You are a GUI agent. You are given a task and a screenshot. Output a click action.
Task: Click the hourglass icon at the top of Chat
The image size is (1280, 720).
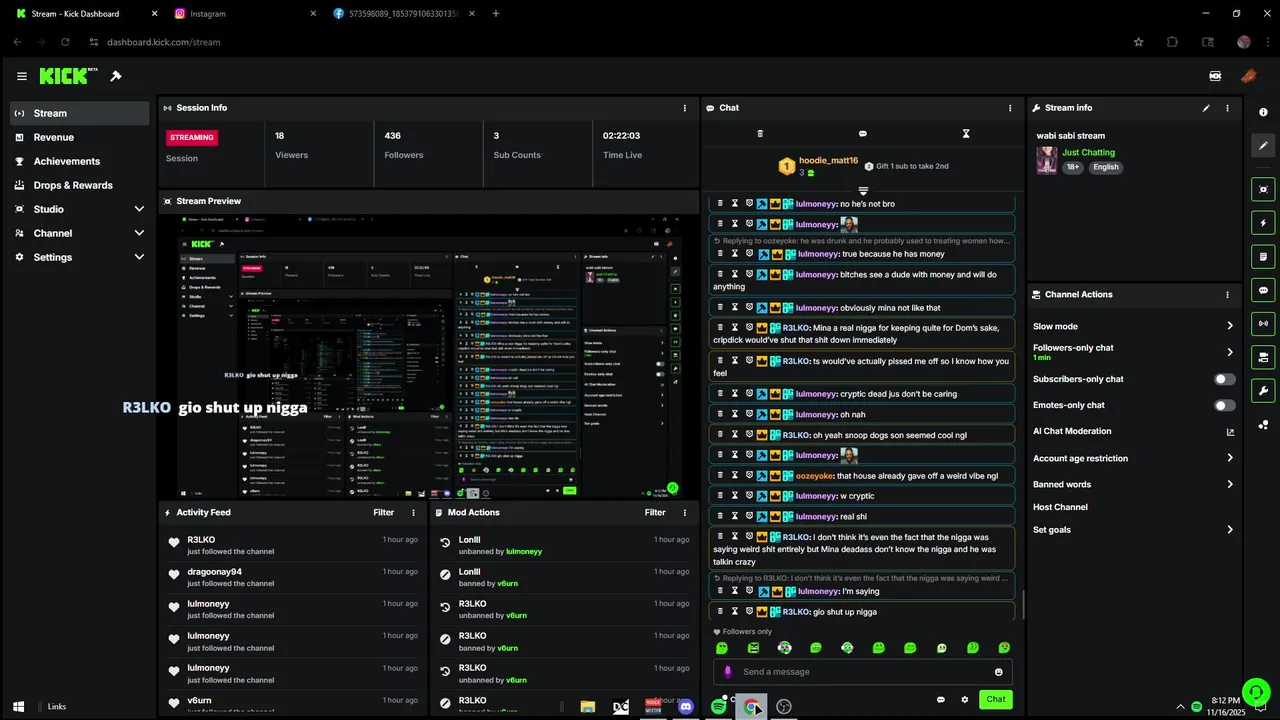pos(966,133)
